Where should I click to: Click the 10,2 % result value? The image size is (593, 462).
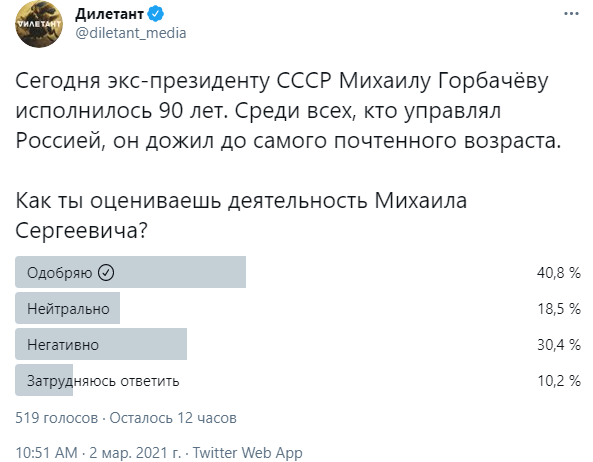coord(559,380)
